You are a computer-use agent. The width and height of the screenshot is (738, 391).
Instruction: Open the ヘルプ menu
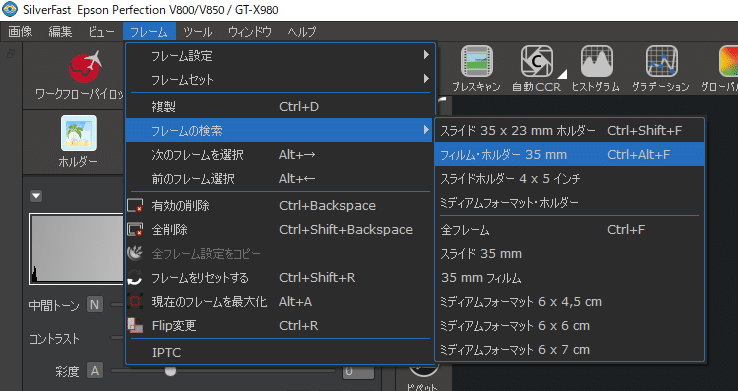coord(302,32)
